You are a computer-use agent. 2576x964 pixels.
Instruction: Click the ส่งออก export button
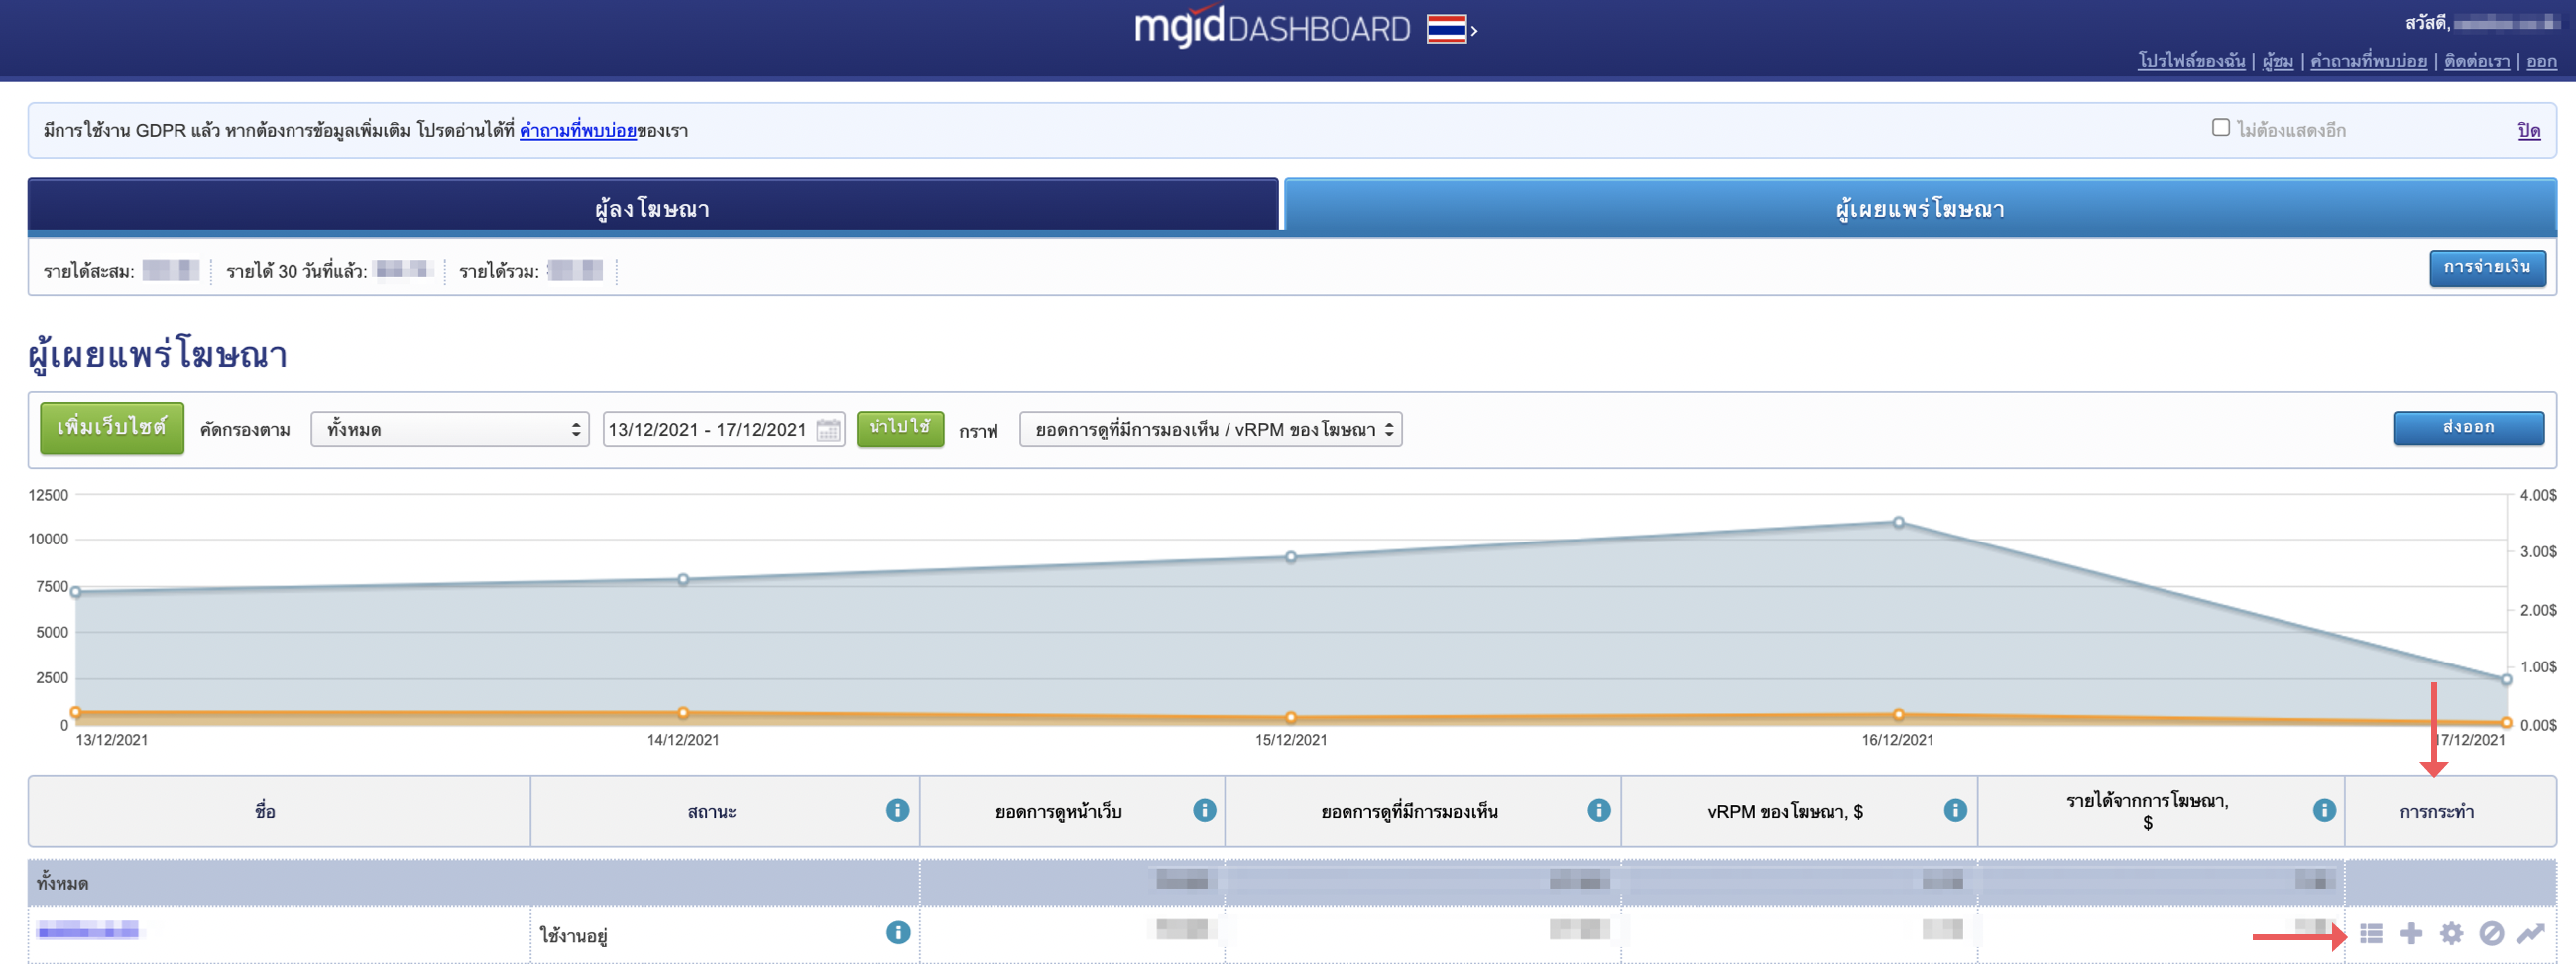point(2468,428)
